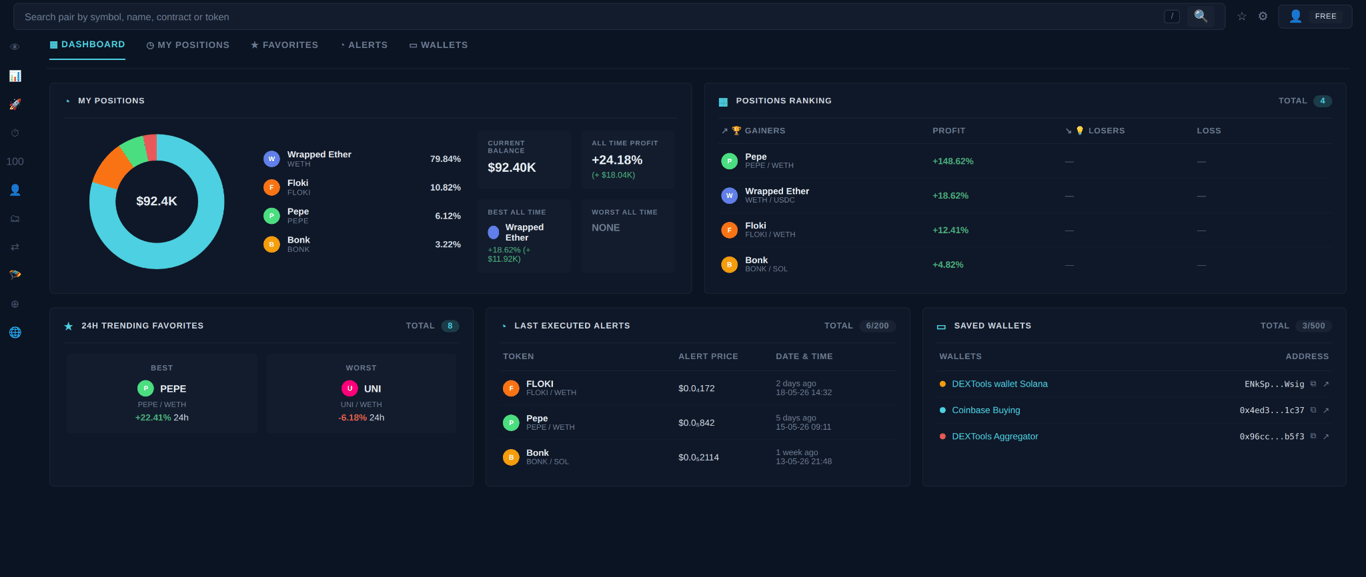Click the $92.4K donut chart center
This screenshot has width=1366, height=577.
click(157, 201)
